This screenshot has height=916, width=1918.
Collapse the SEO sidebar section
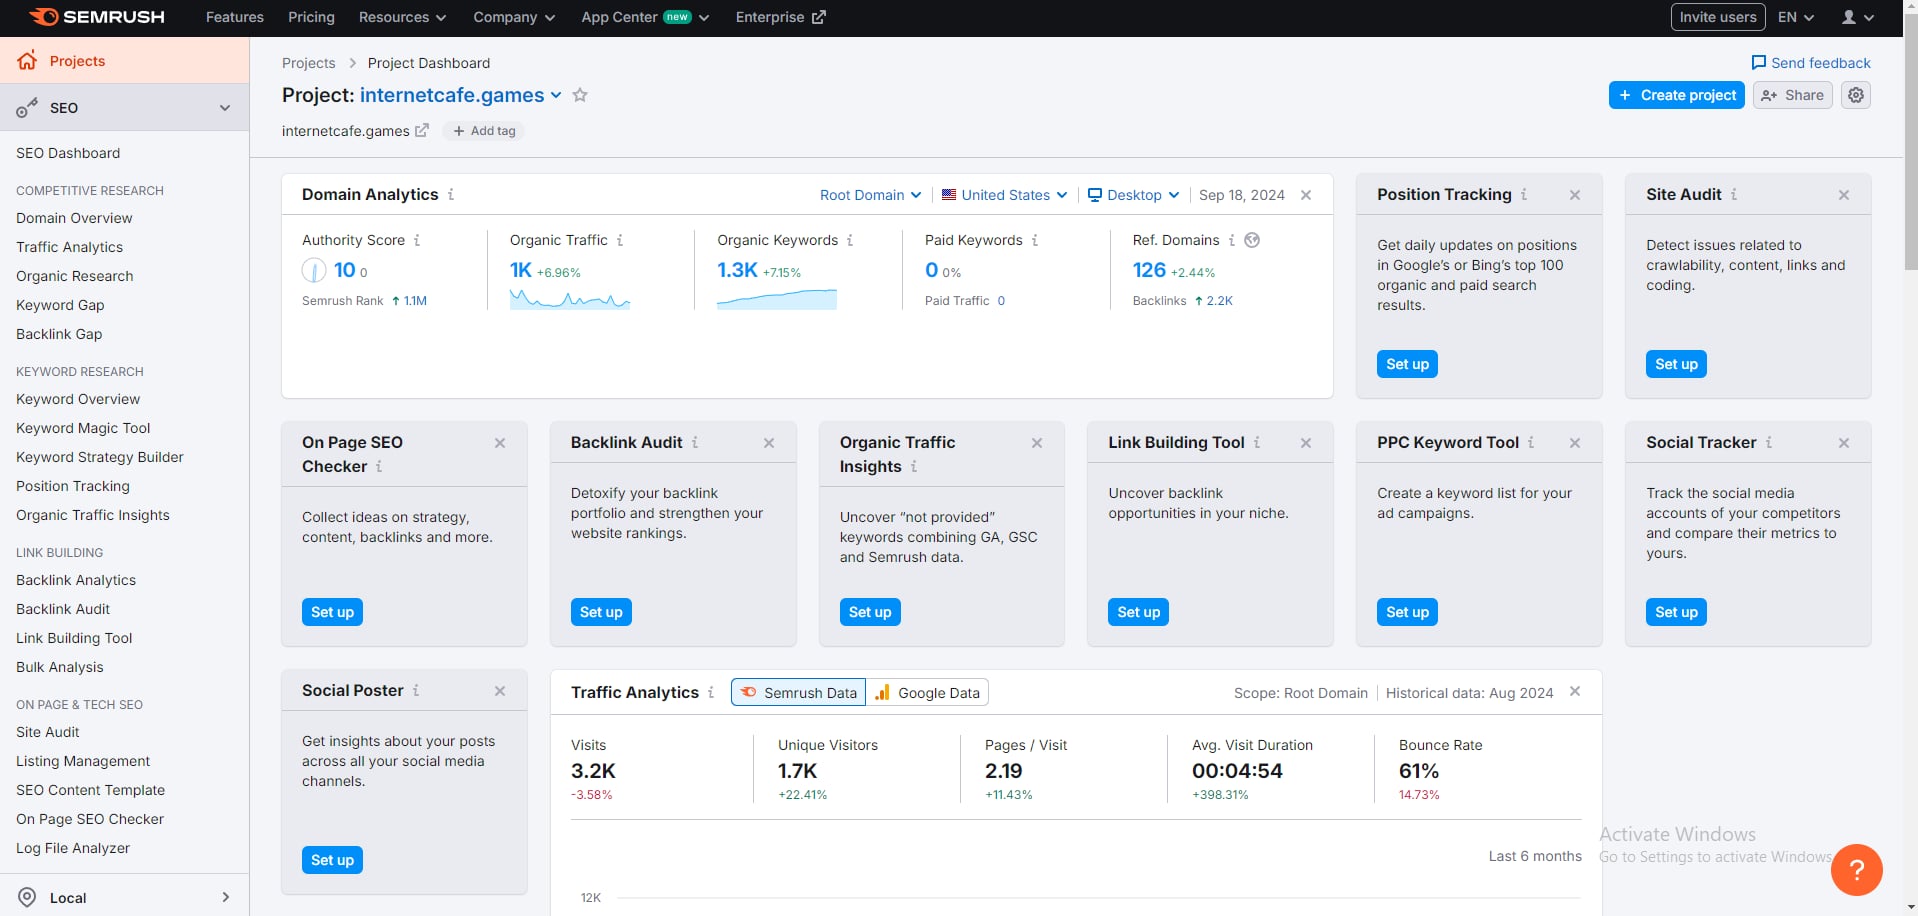225,108
